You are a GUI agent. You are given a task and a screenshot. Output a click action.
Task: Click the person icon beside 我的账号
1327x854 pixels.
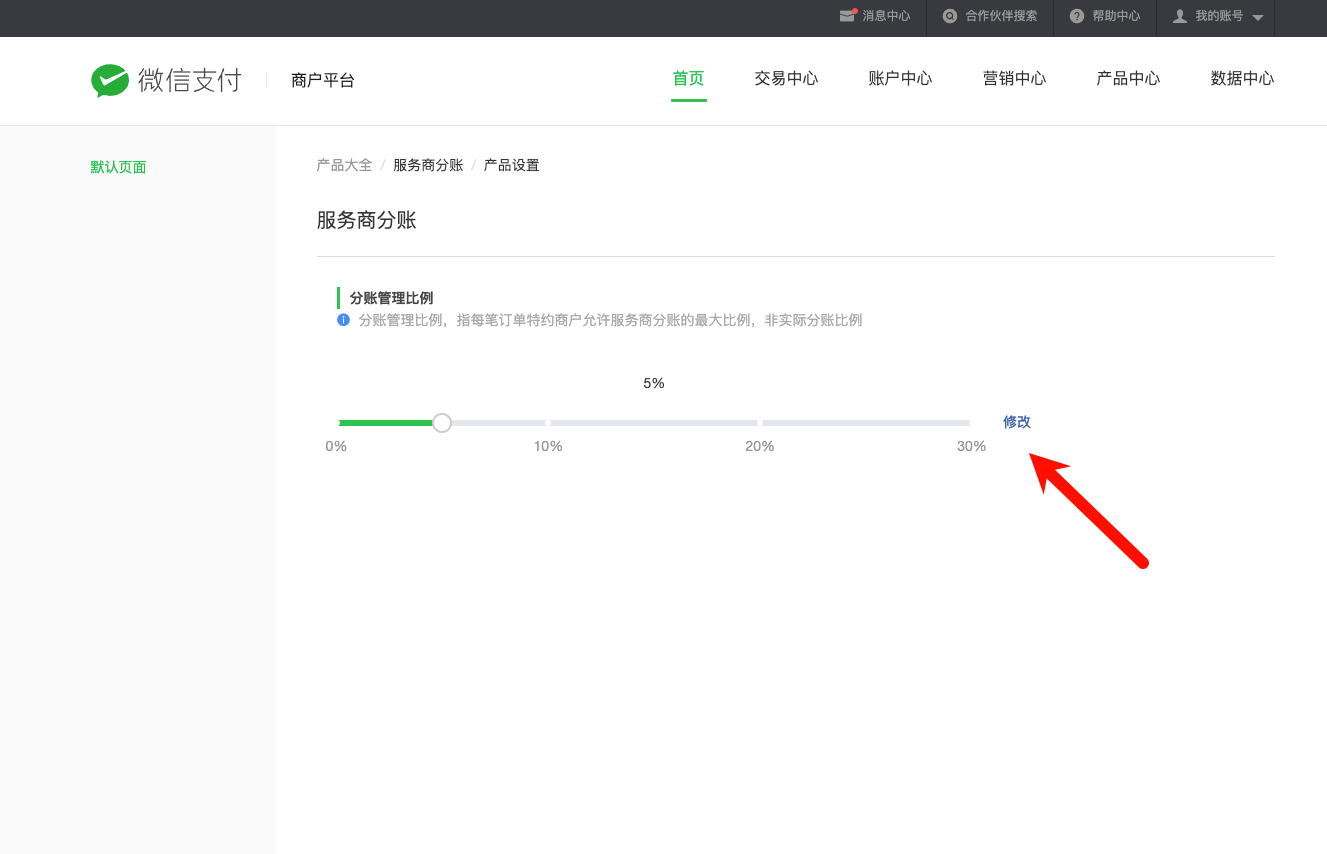[1180, 16]
